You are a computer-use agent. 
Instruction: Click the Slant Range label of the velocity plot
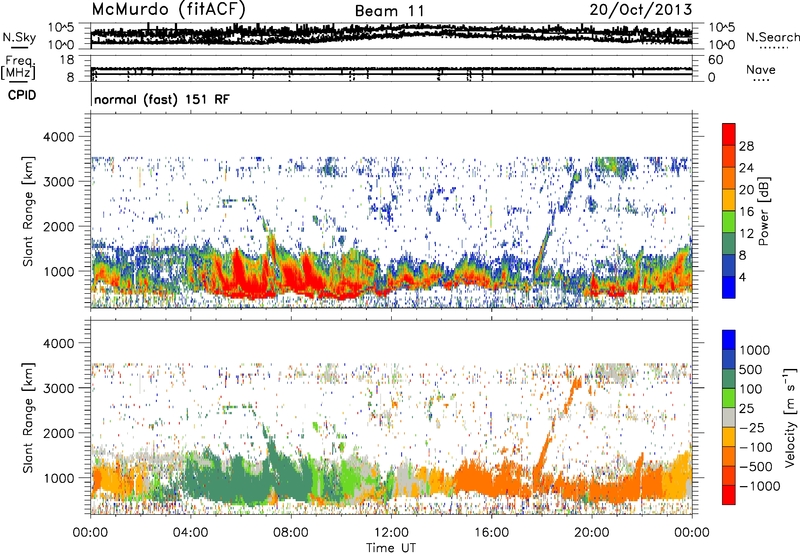coord(28,418)
